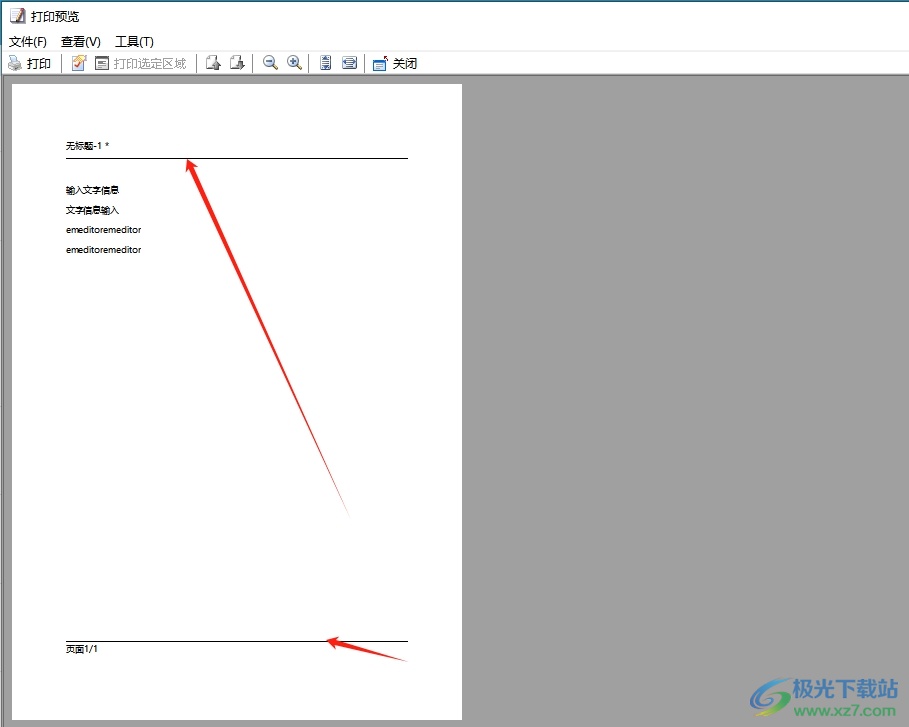The image size is (909, 727).
Task: Click the previewed page thumbnail
Action: (x=237, y=402)
